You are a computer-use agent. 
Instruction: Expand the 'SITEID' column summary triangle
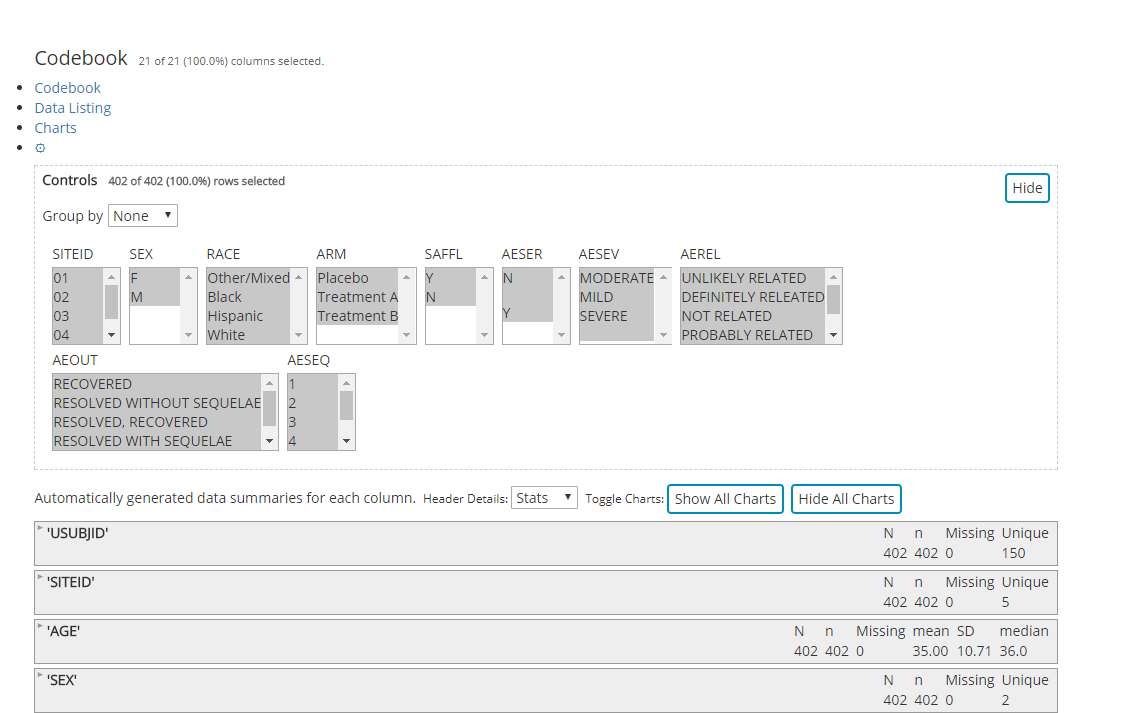40,576
